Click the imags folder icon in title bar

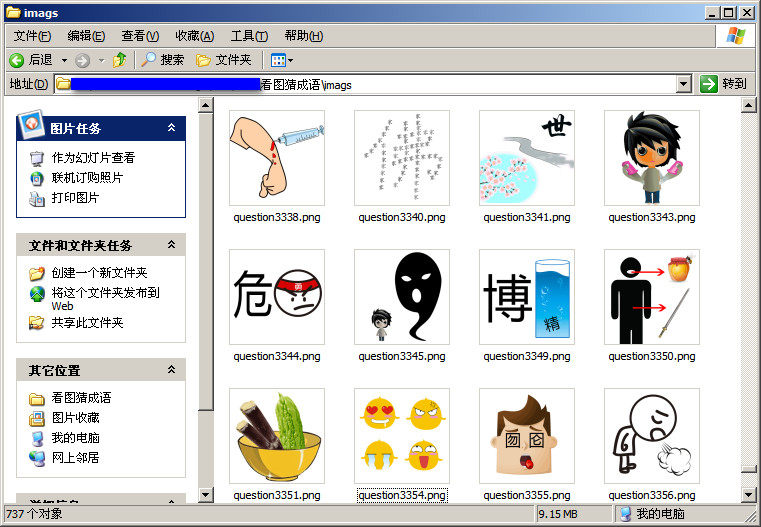(x=13, y=13)
